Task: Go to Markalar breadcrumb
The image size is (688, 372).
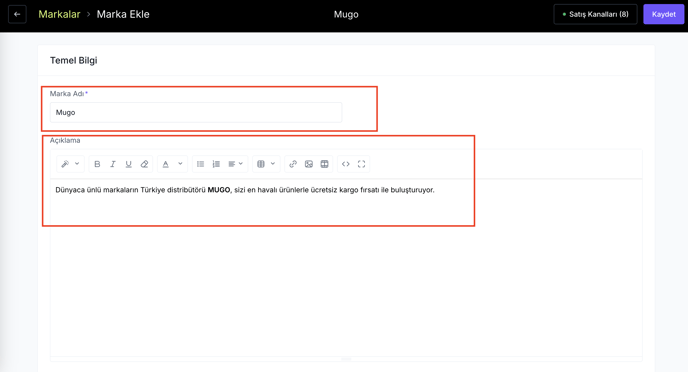Action: tap(59, 14)
